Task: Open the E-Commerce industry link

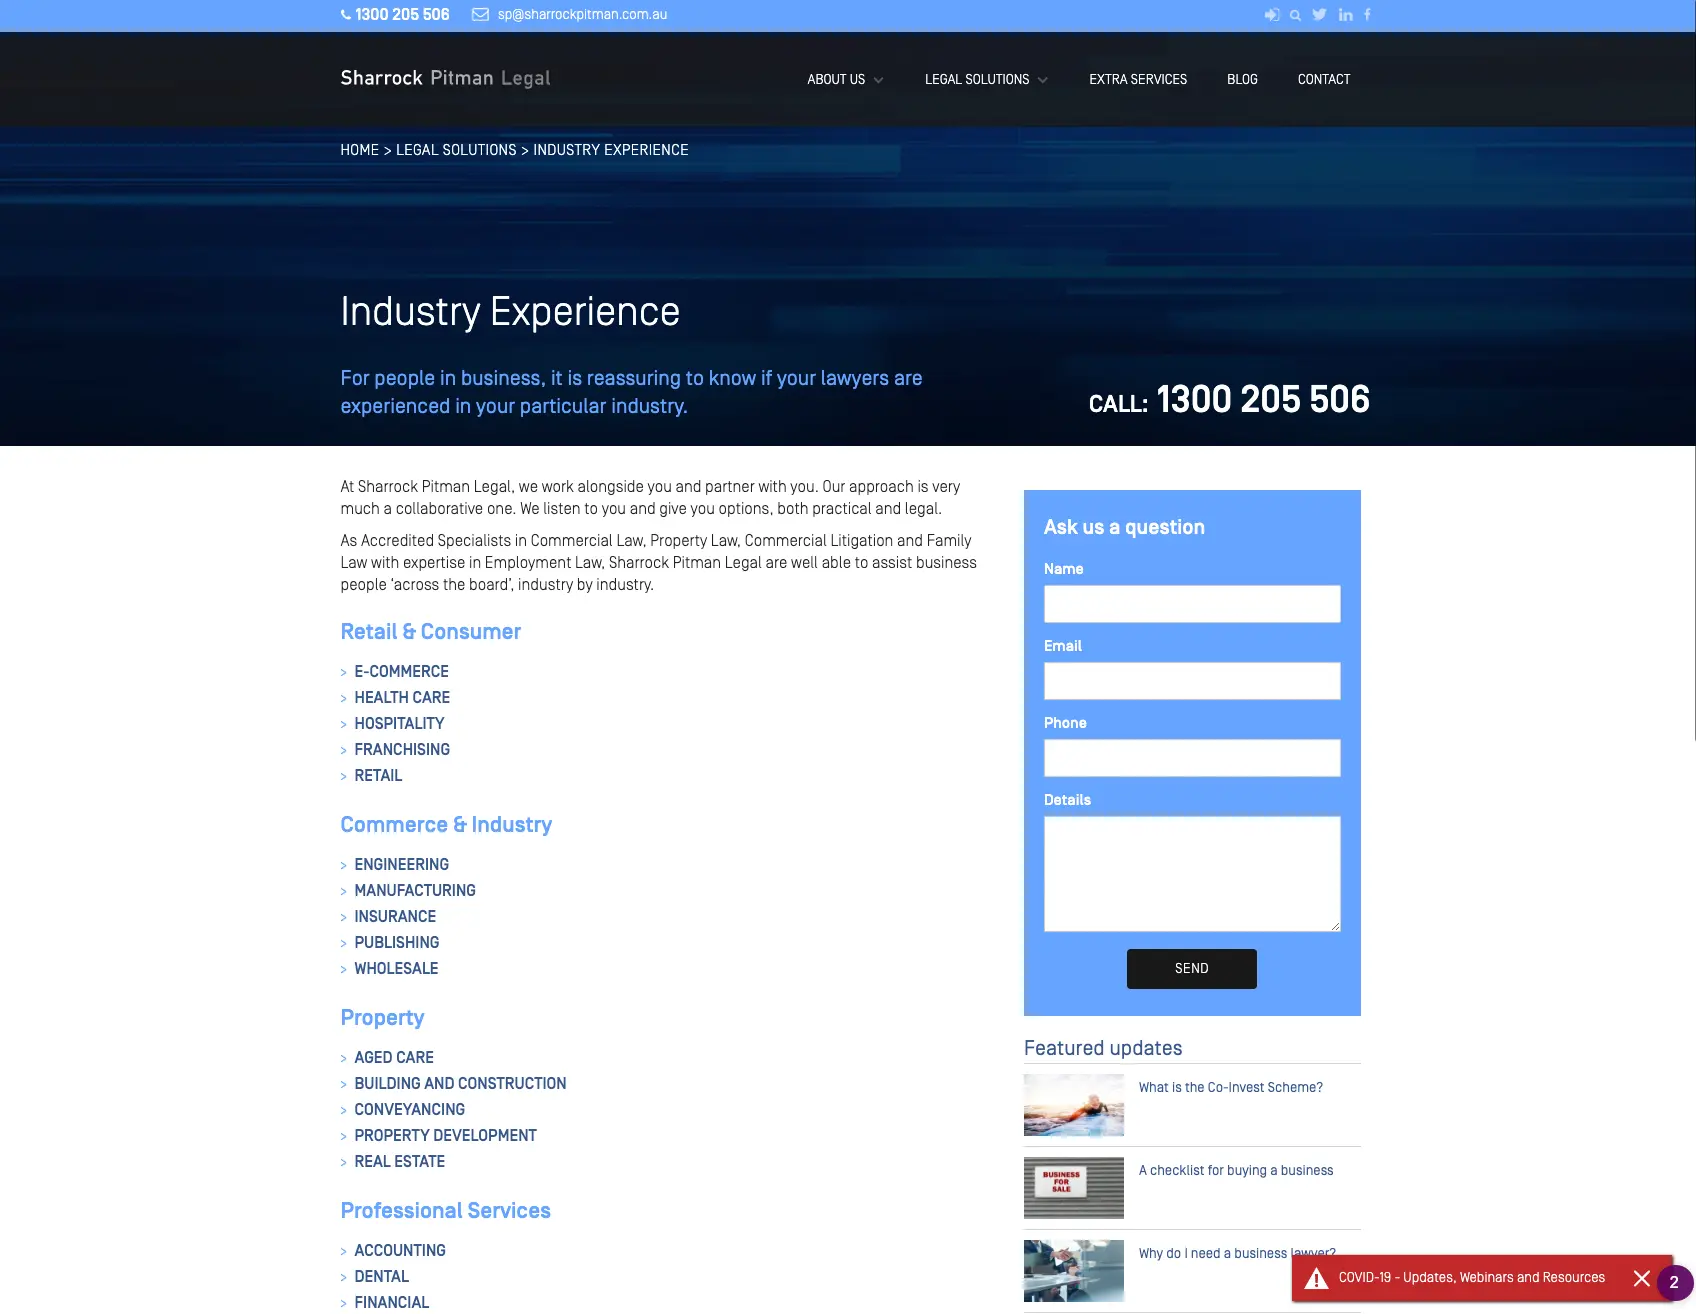Action: 401,672
